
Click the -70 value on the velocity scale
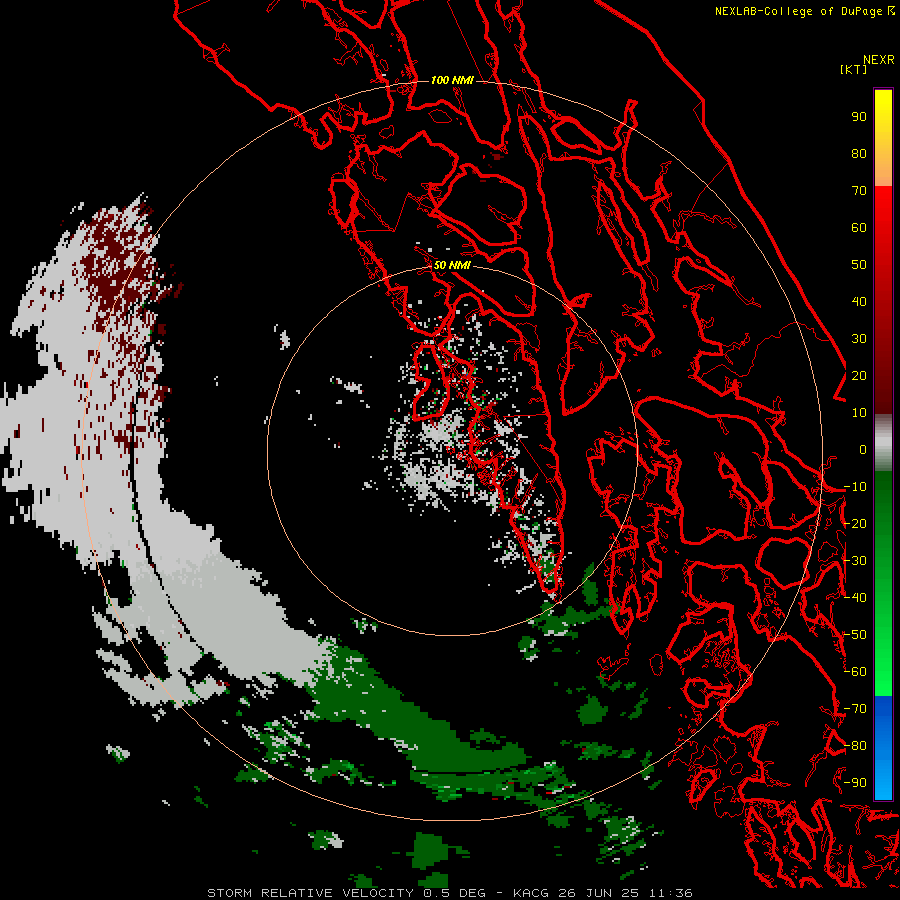tap(855, 709)
